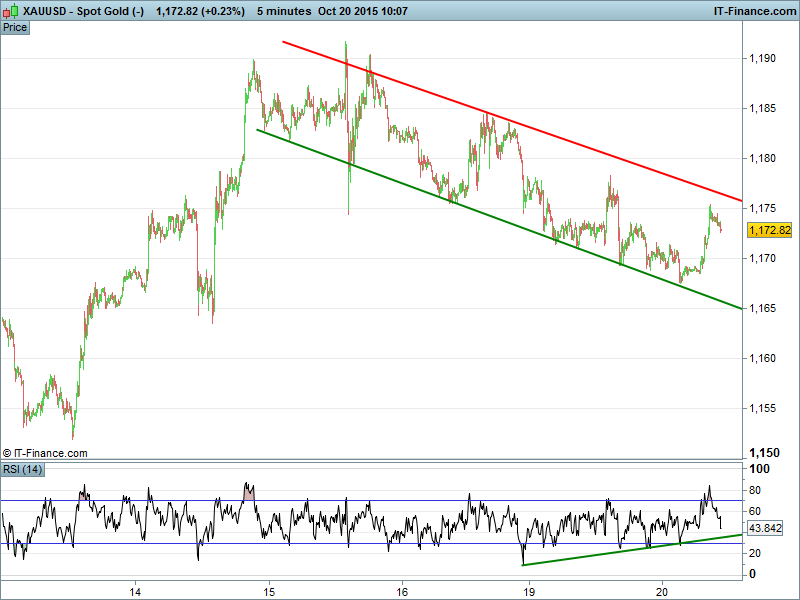
Task: Click date 19 on the time axis
Action: coord(530,589)
